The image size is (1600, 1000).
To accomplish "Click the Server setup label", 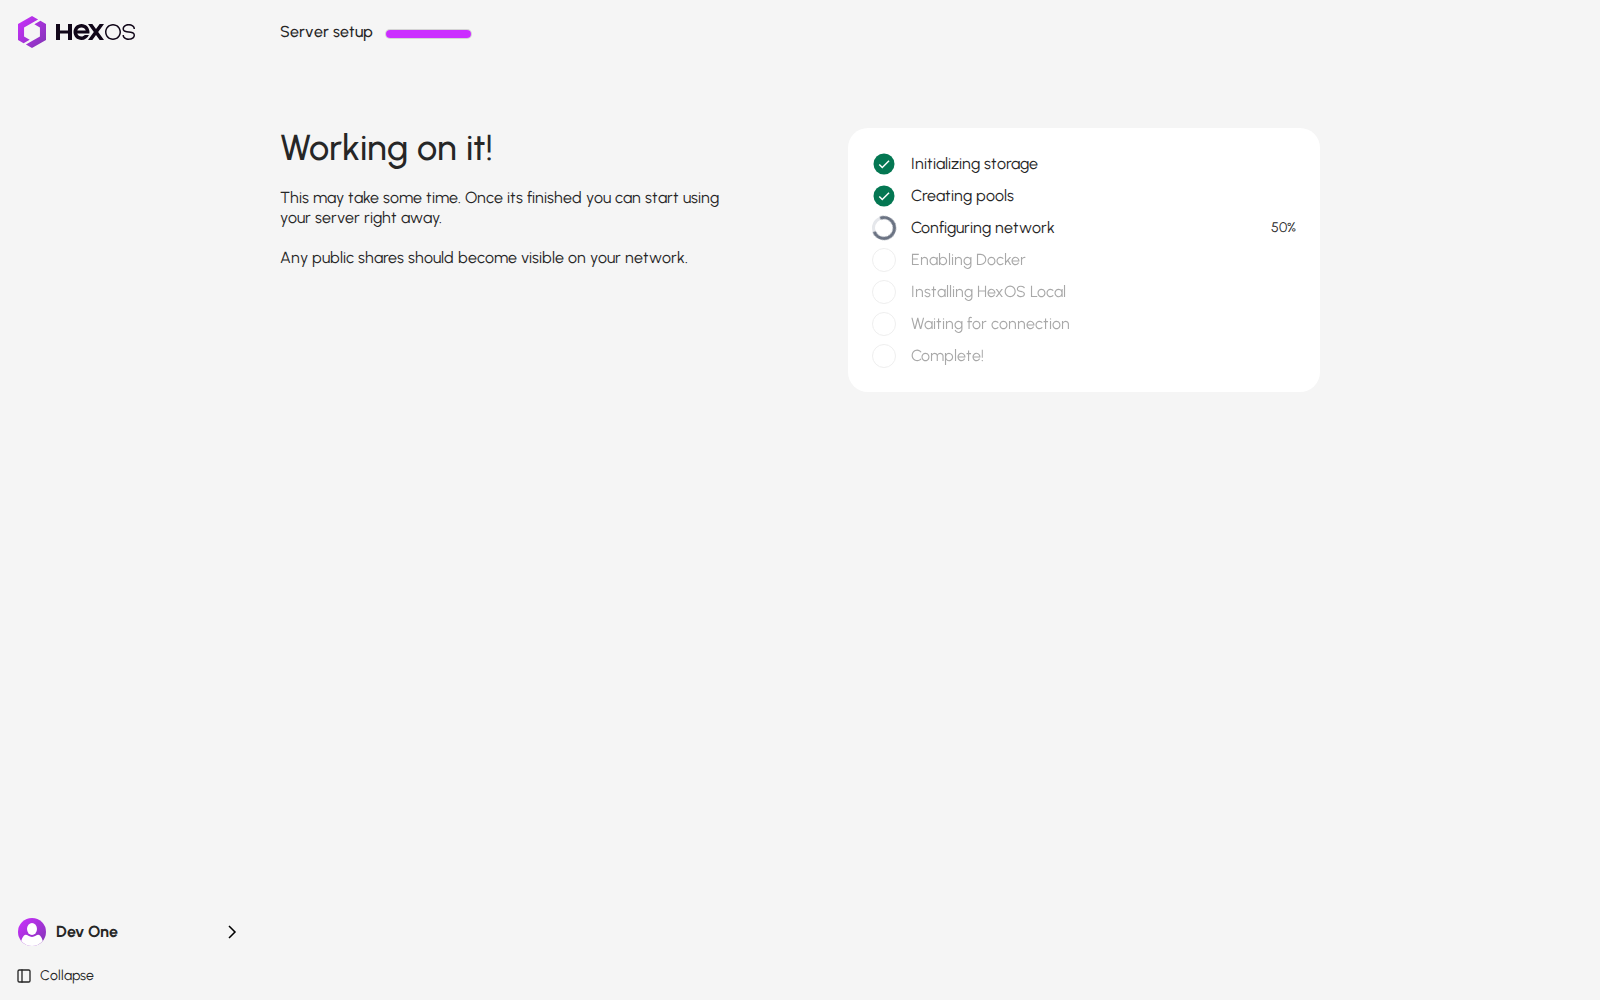I will coord(326,32).
